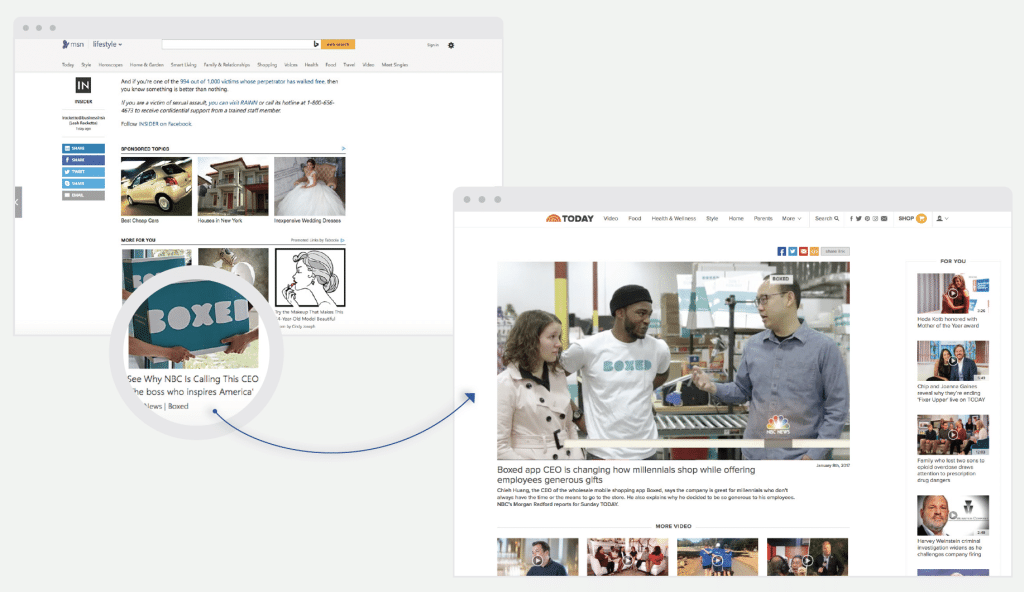Open the Parents menu on TODAY
1024x592 pixels.
click(763, 218)
